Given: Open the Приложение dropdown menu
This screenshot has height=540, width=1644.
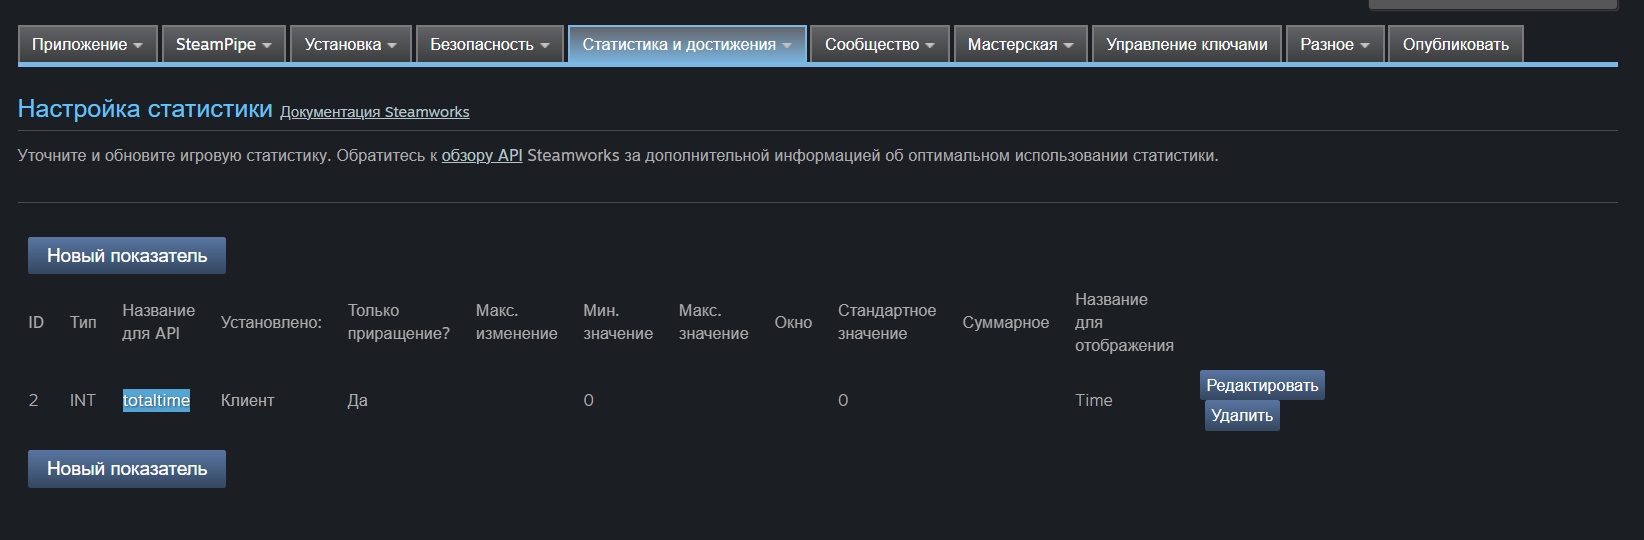Looking at the screenshot, I should [x=88, y=44].
